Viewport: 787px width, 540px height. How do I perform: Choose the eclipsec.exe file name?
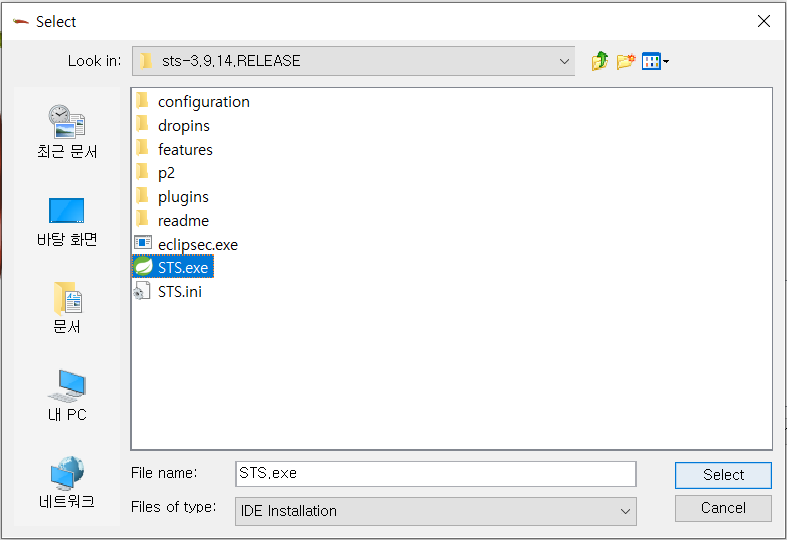(x=198, y=245)
